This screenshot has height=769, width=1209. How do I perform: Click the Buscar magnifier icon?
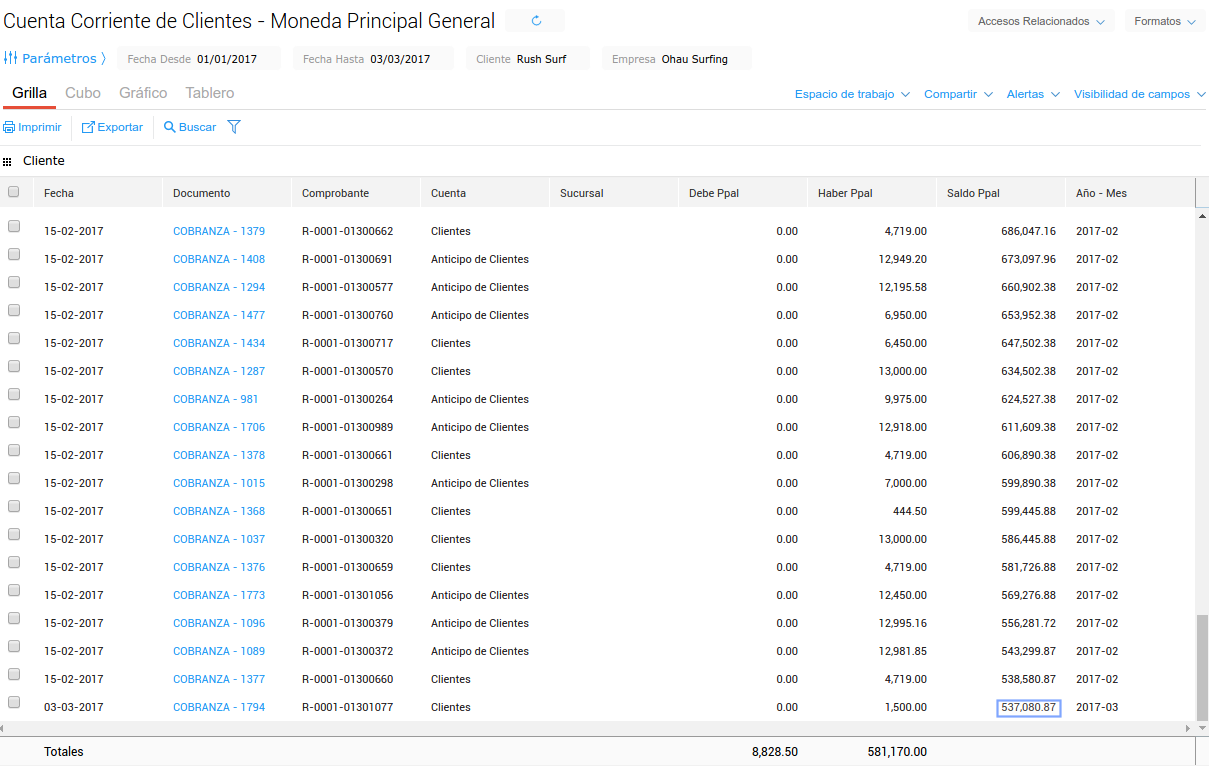coord(170,128)
